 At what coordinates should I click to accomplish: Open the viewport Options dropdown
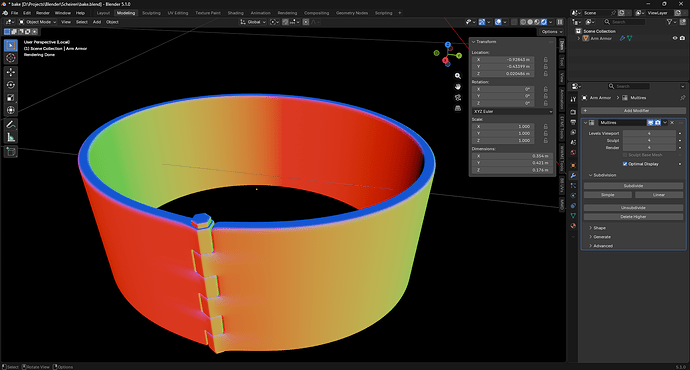pyautogui.click(x=551, y=32)
